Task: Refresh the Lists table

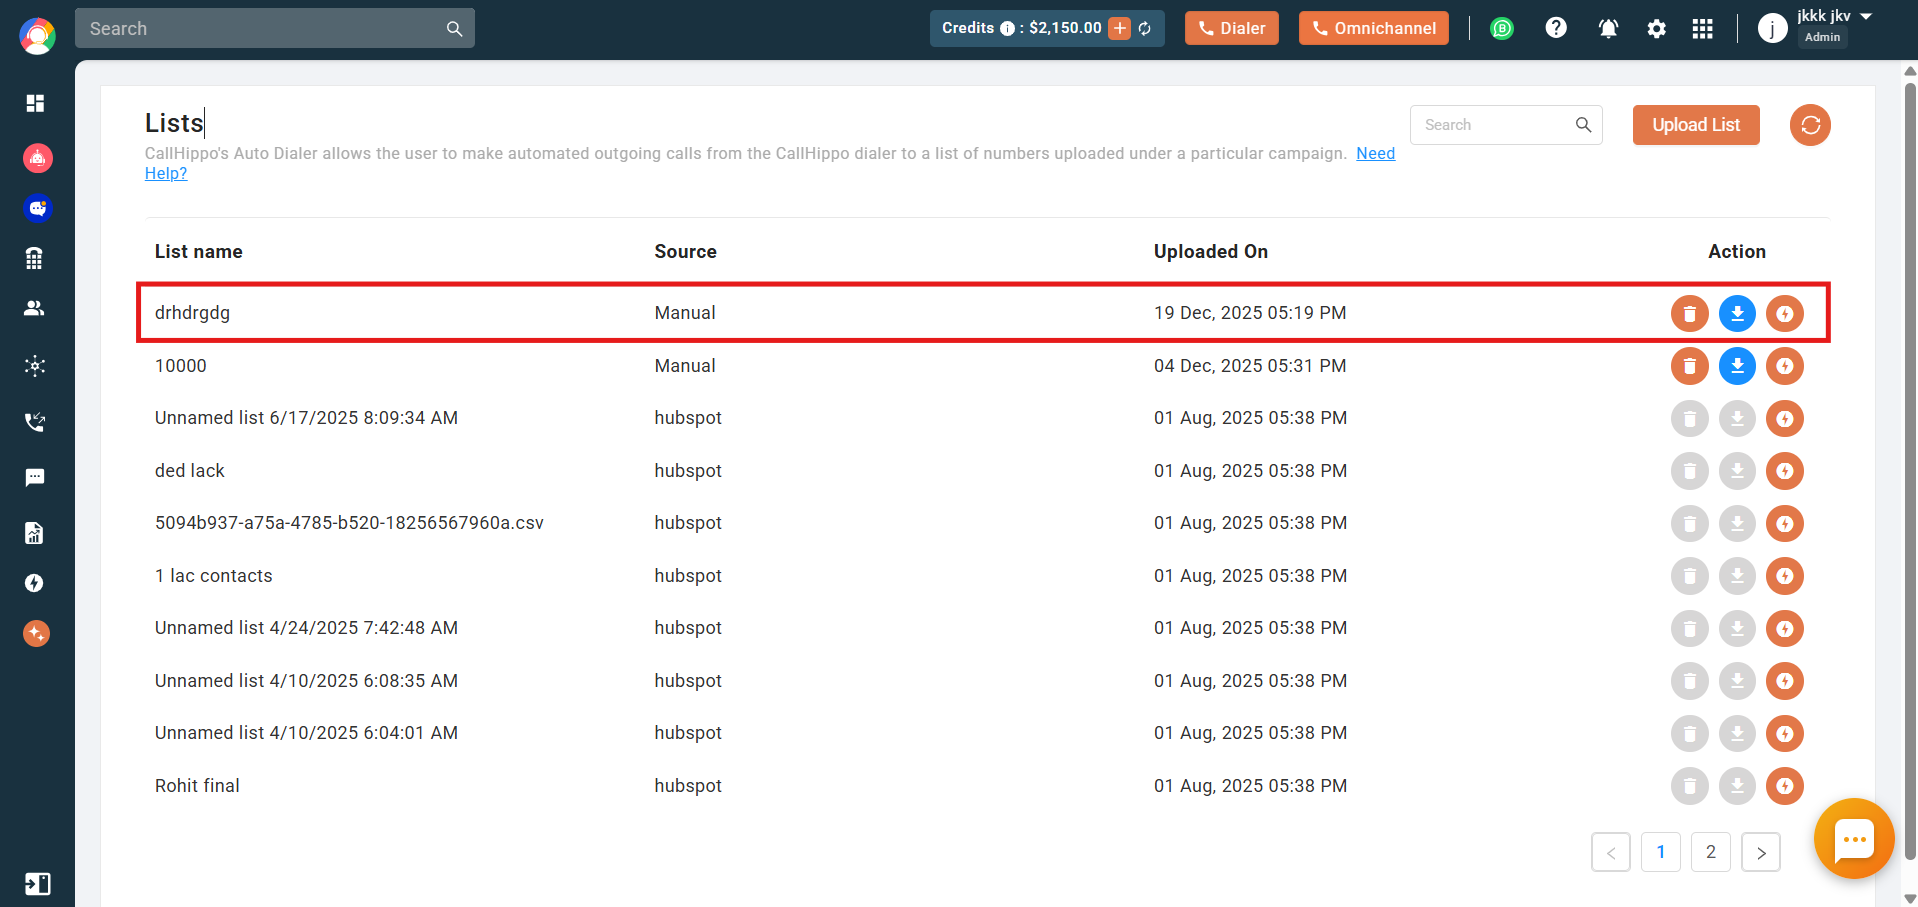Action: click(x=1810, y=125)
